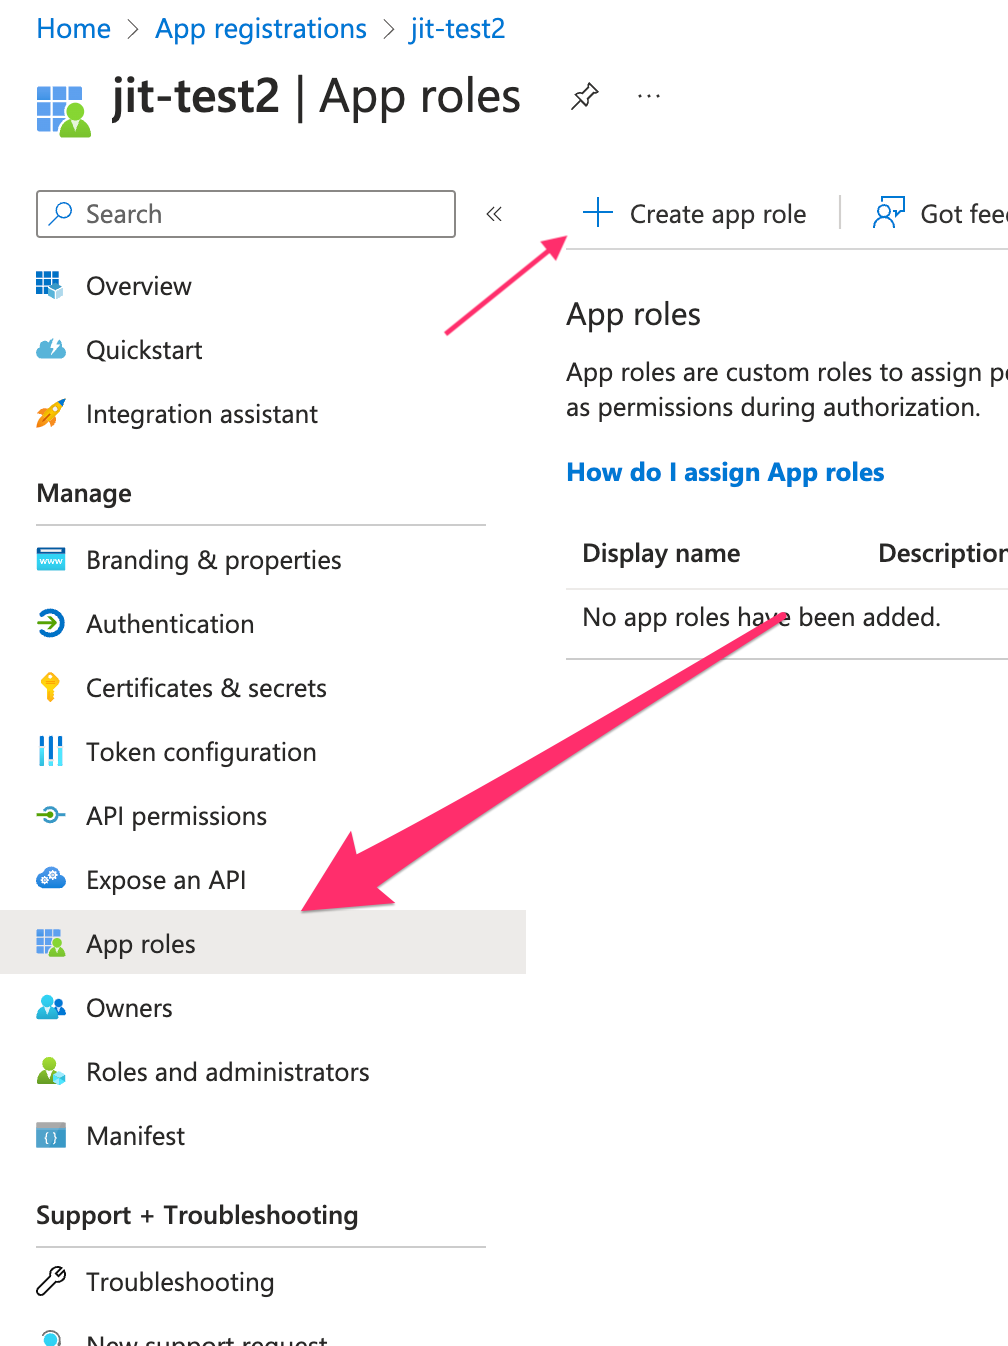Open Troubleshooting under Support

click(180, 1282)
